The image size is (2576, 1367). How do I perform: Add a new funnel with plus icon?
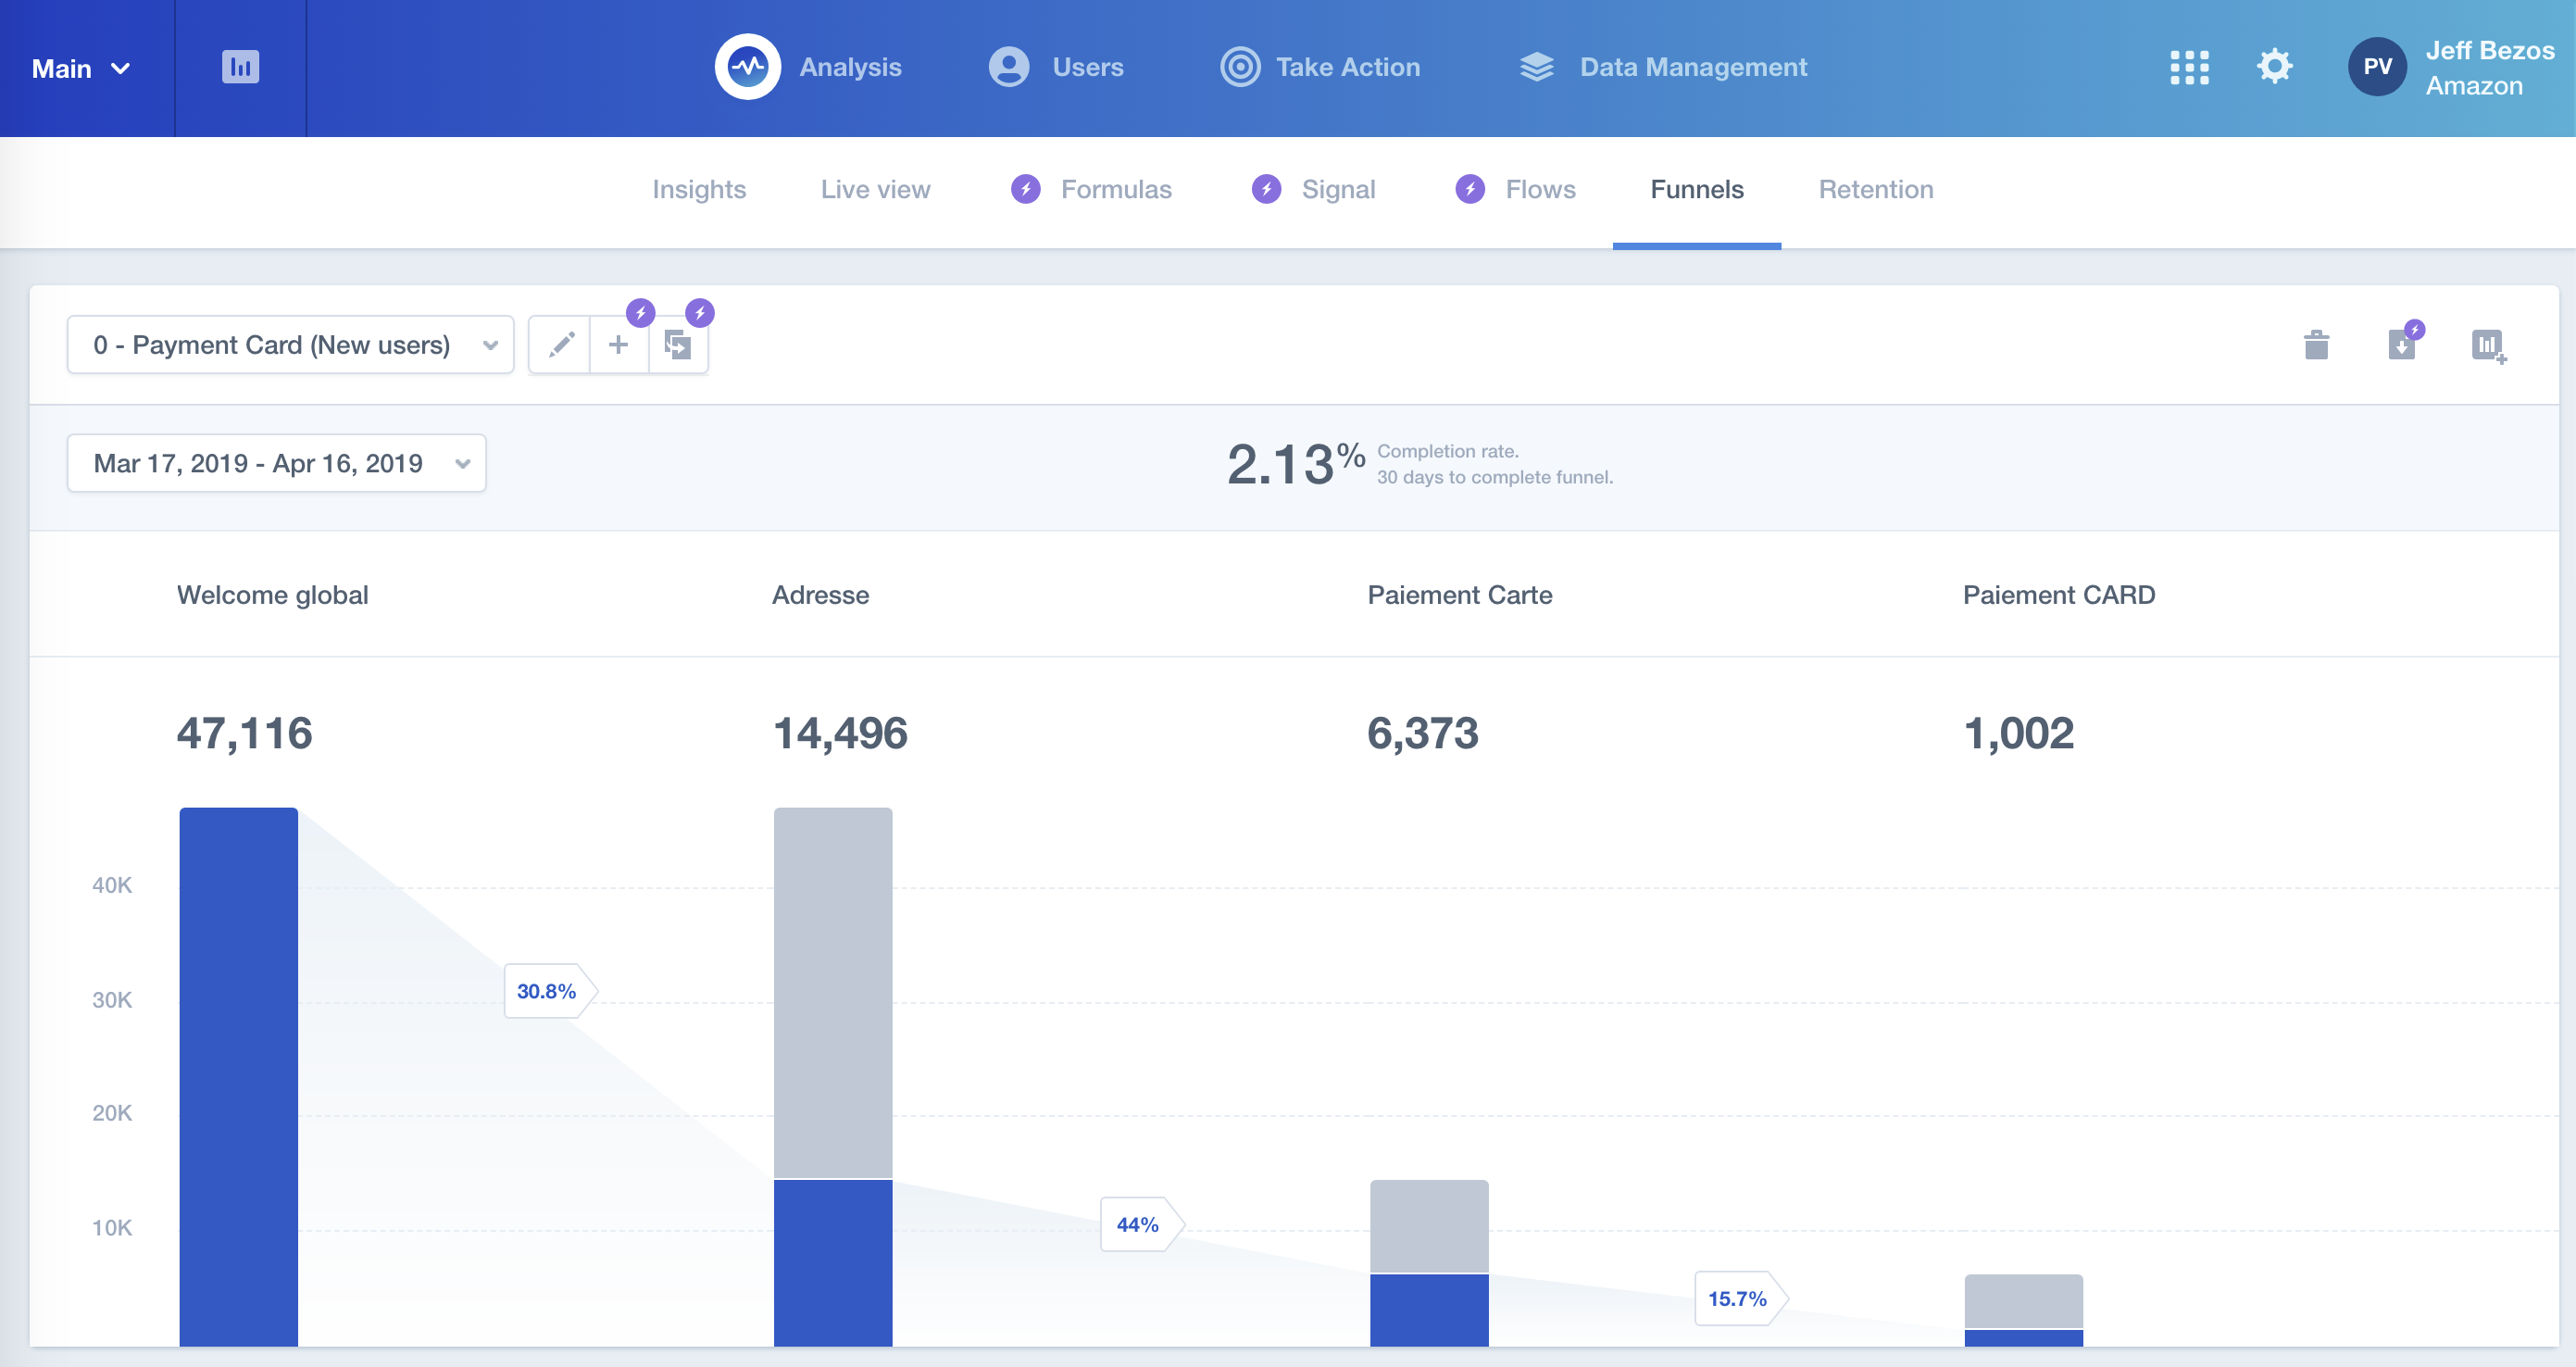click(x=619, y=345)
